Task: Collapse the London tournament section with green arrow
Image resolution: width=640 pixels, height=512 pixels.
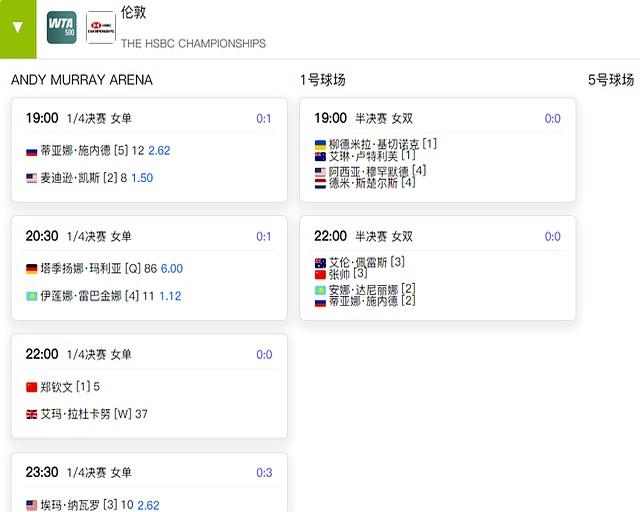Action: (x=18, y=29)
